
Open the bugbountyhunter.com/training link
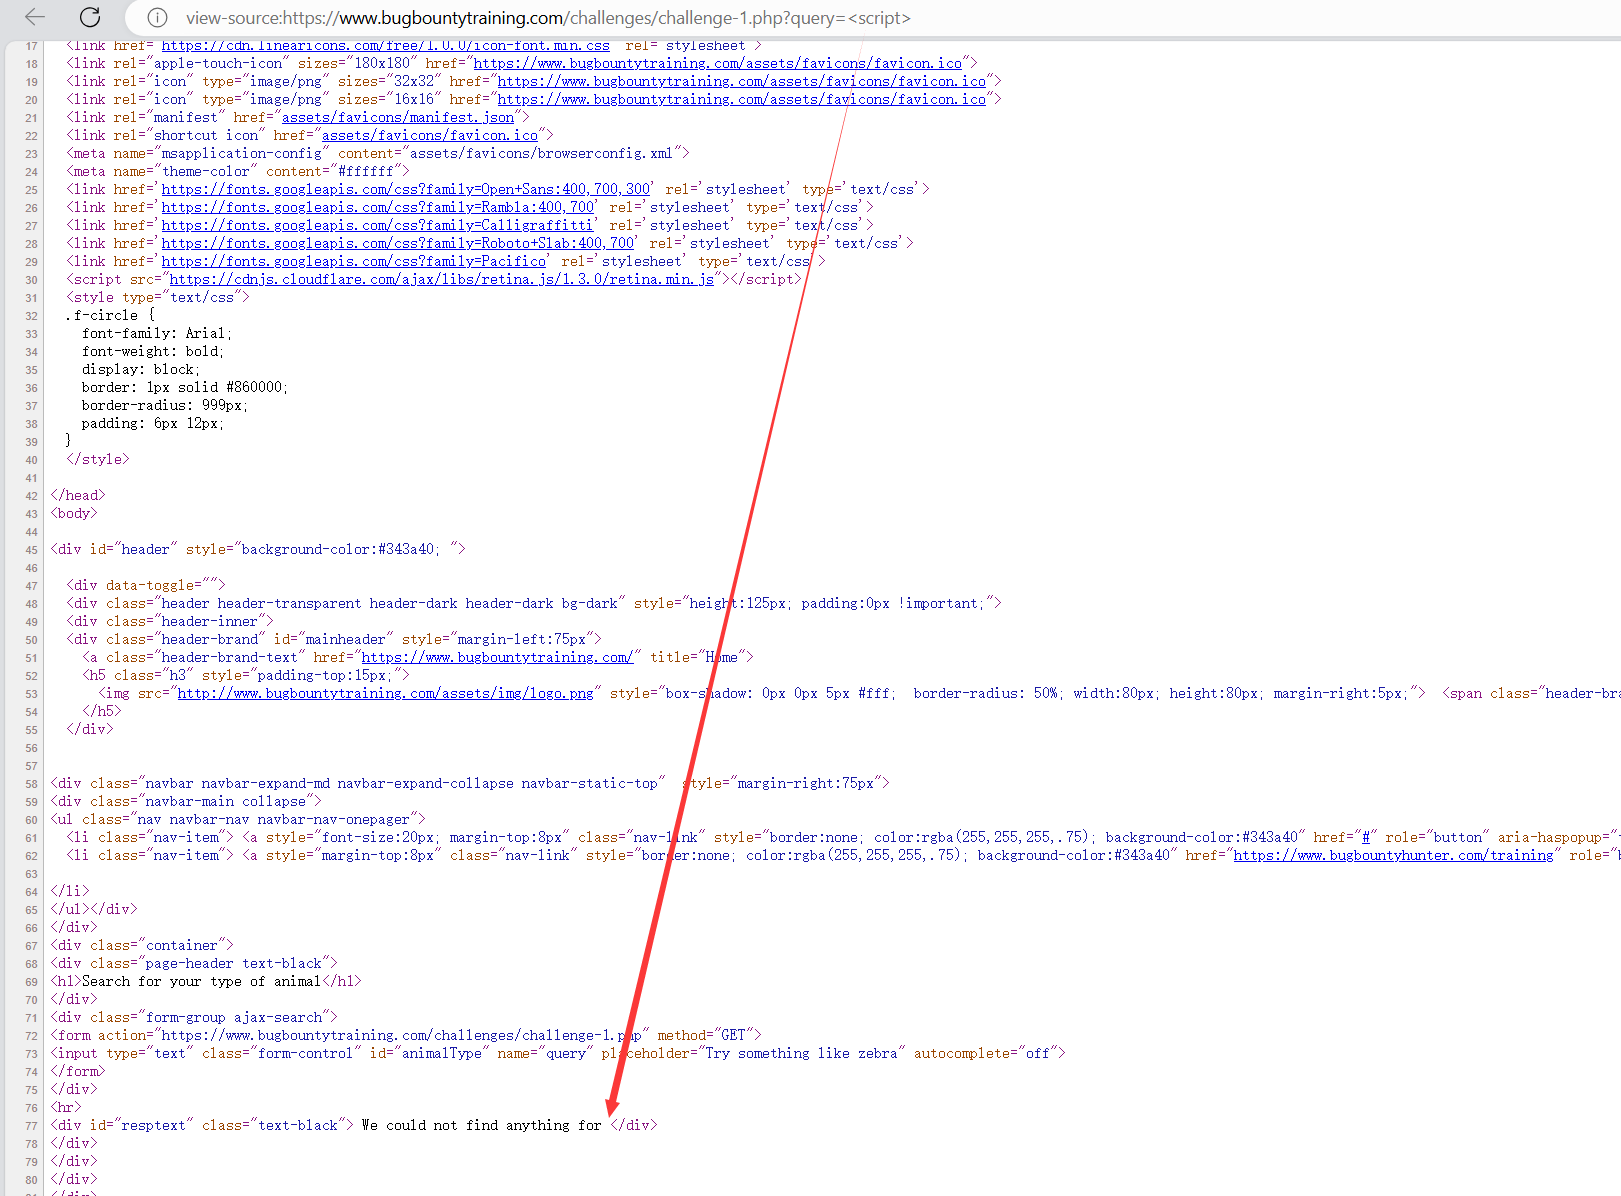pos(1393,855)
